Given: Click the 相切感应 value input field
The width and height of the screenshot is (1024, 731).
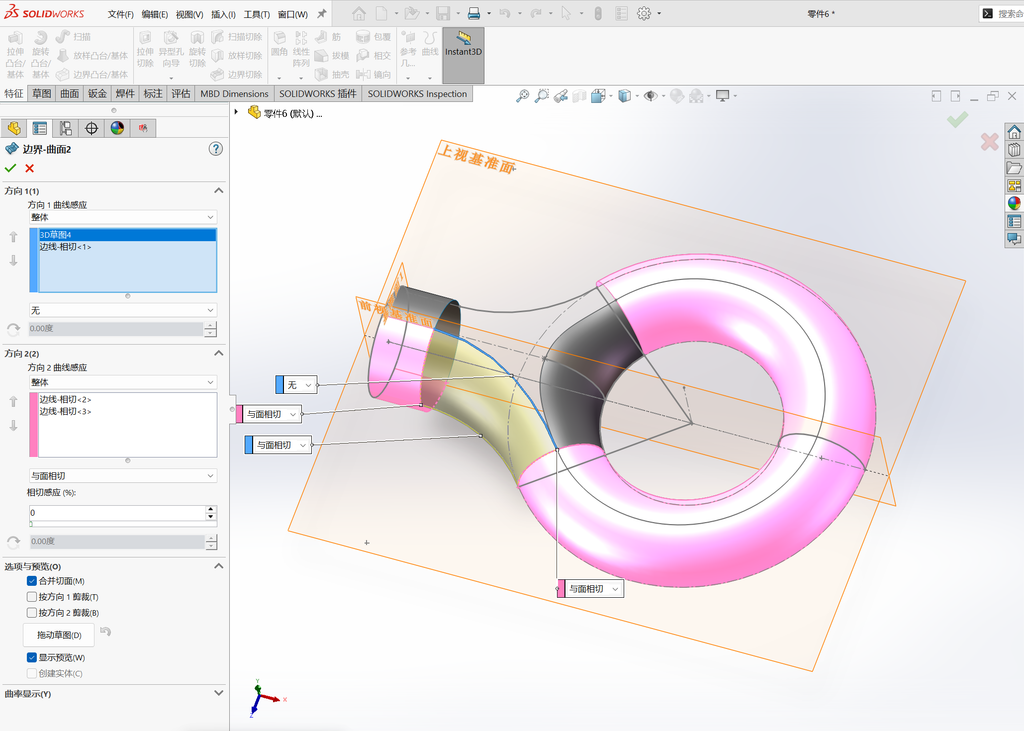Looking at the screenshot, I should click(118, 513).
